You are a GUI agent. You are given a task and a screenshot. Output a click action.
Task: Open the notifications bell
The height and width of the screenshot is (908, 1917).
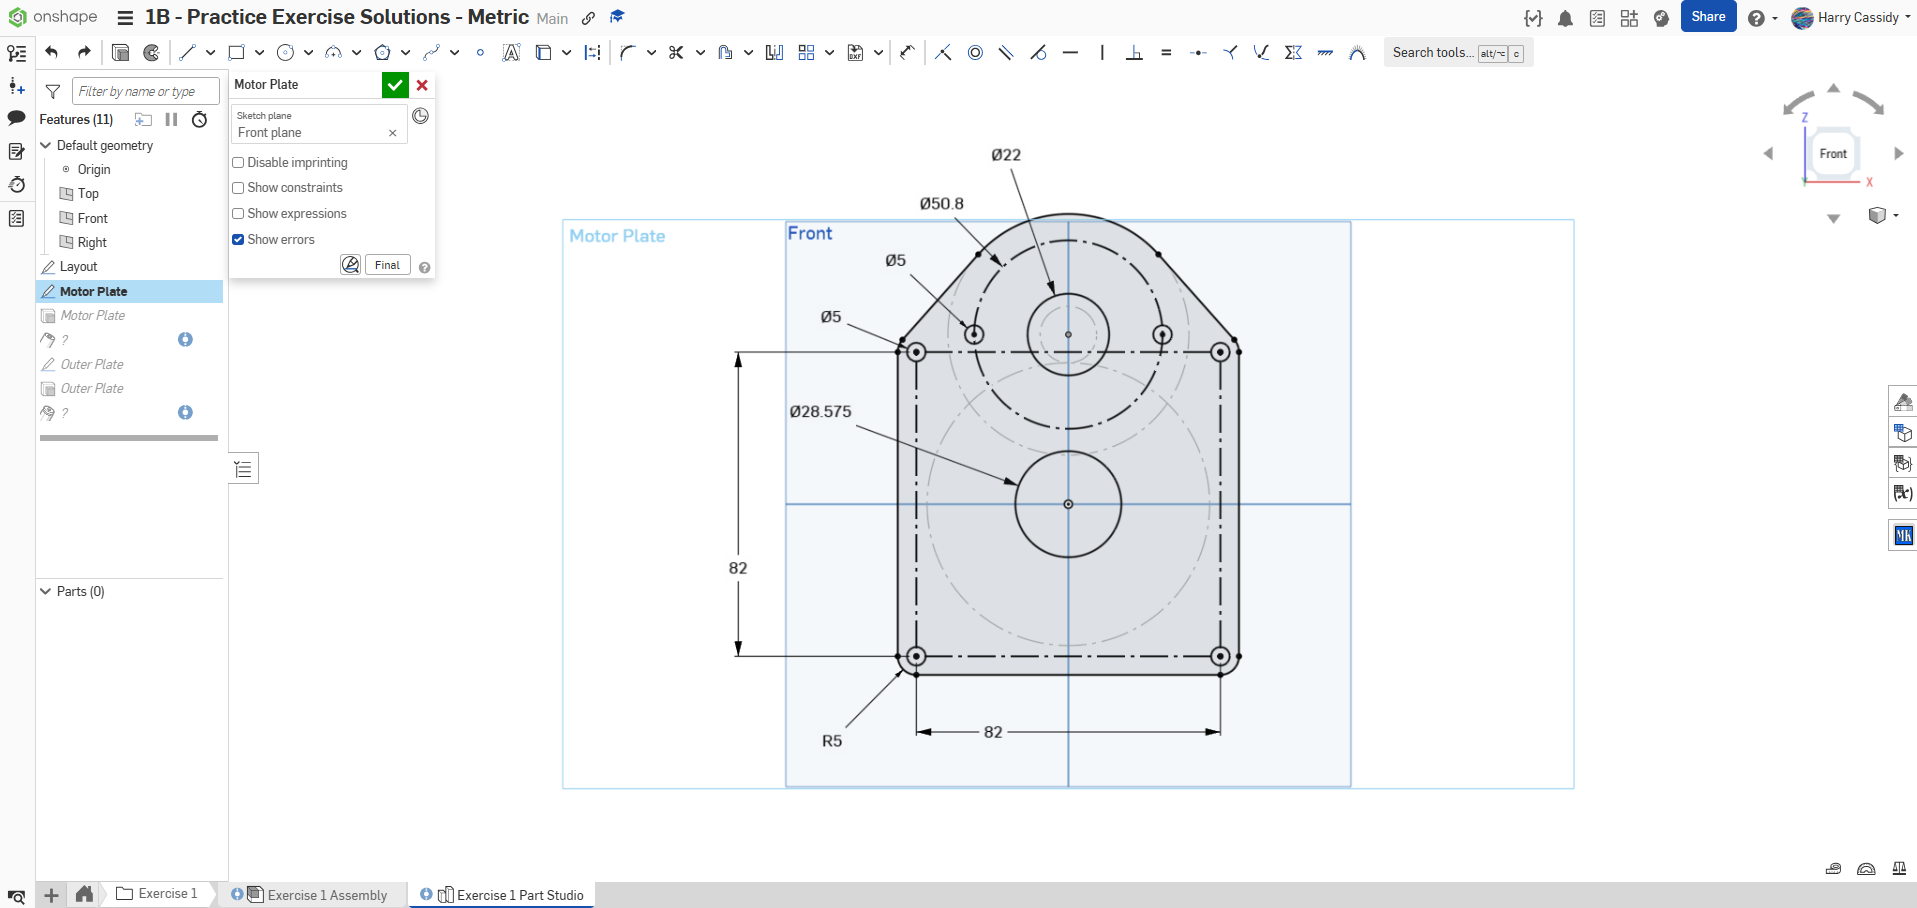tap(1565, 18)
